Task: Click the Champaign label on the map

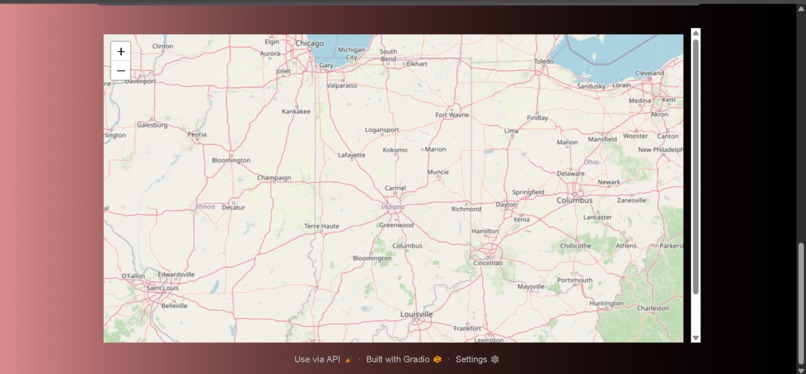Action: (x=274, y=178)
